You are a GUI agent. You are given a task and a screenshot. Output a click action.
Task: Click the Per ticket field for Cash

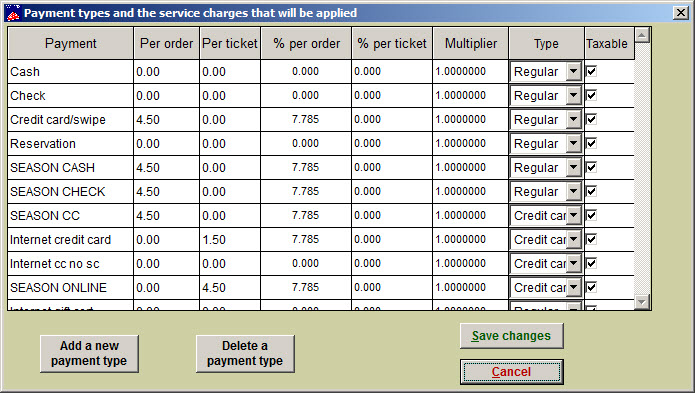(x=230, y=71)
